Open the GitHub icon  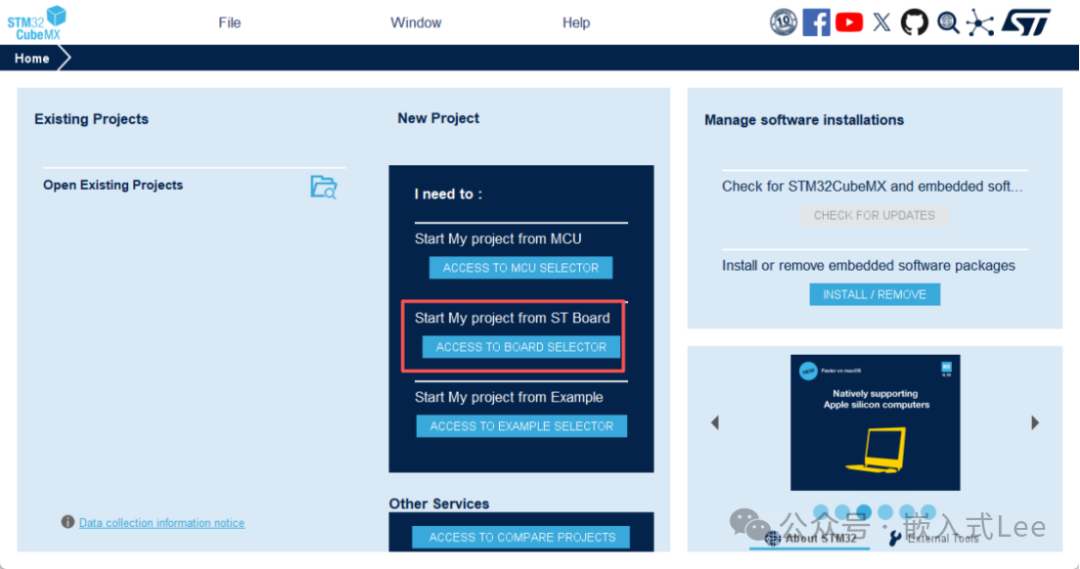pos(915,23)
